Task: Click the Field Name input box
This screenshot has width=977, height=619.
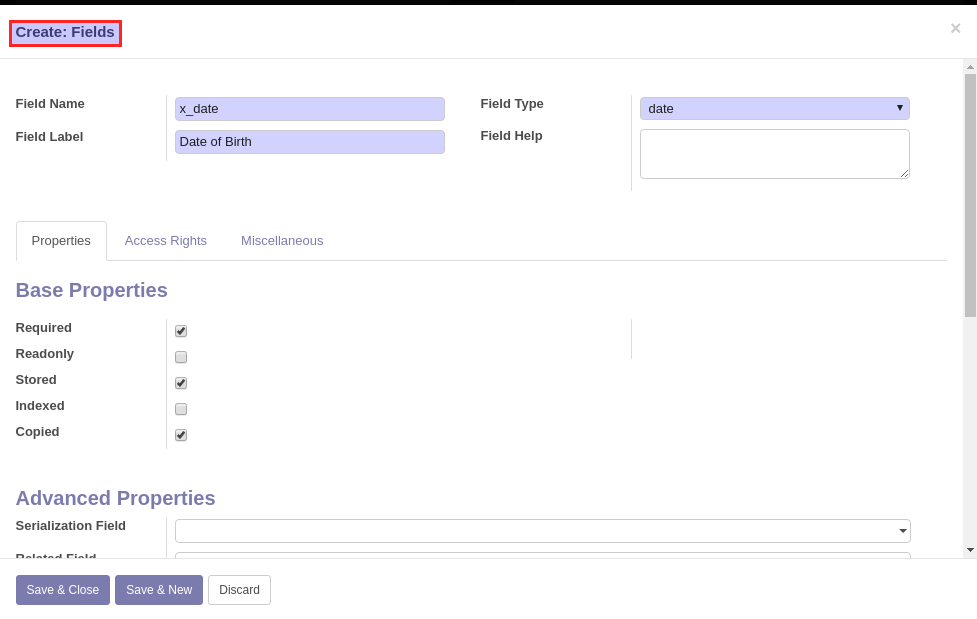Action: (310, 108)
